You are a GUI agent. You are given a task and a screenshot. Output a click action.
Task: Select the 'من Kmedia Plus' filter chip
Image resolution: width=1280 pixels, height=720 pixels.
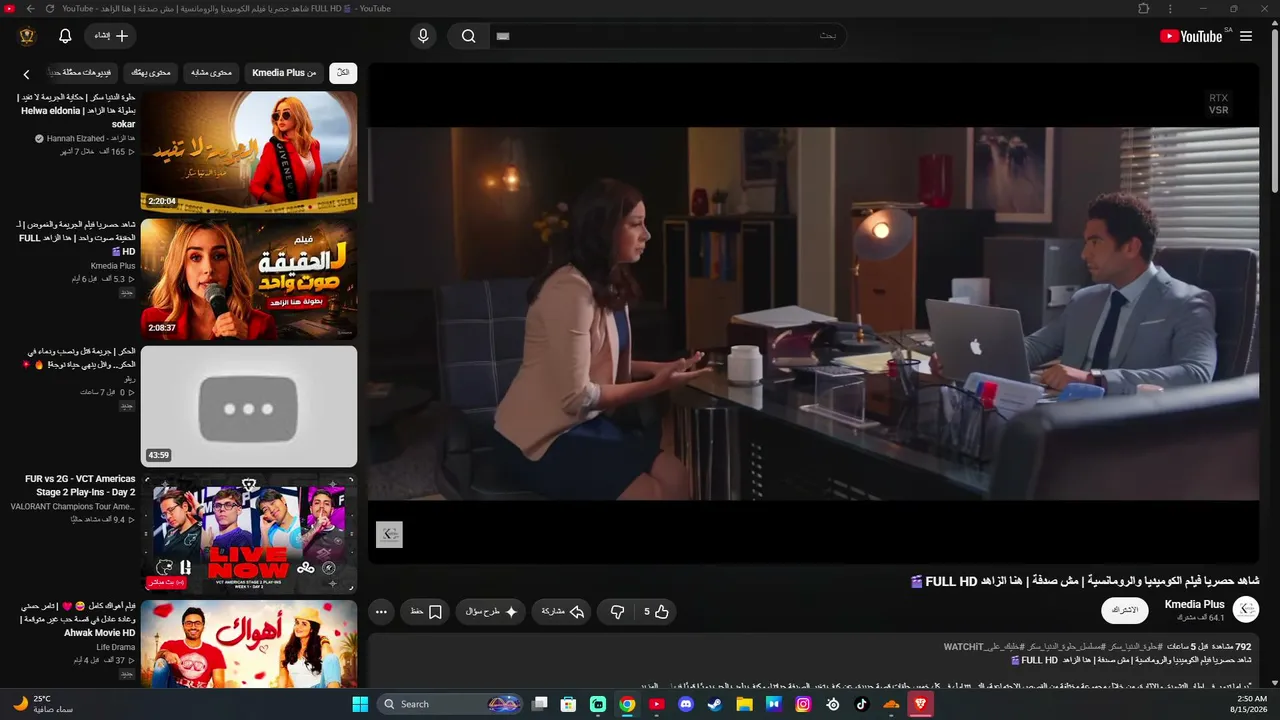[x=284, y=73]
